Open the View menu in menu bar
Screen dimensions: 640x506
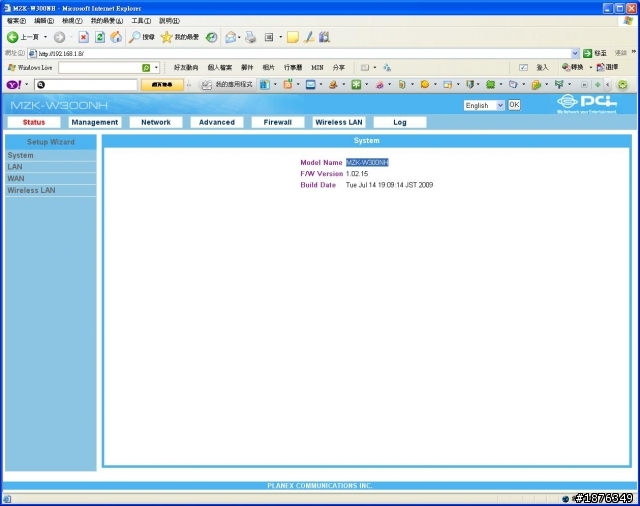tap(72, 21)
